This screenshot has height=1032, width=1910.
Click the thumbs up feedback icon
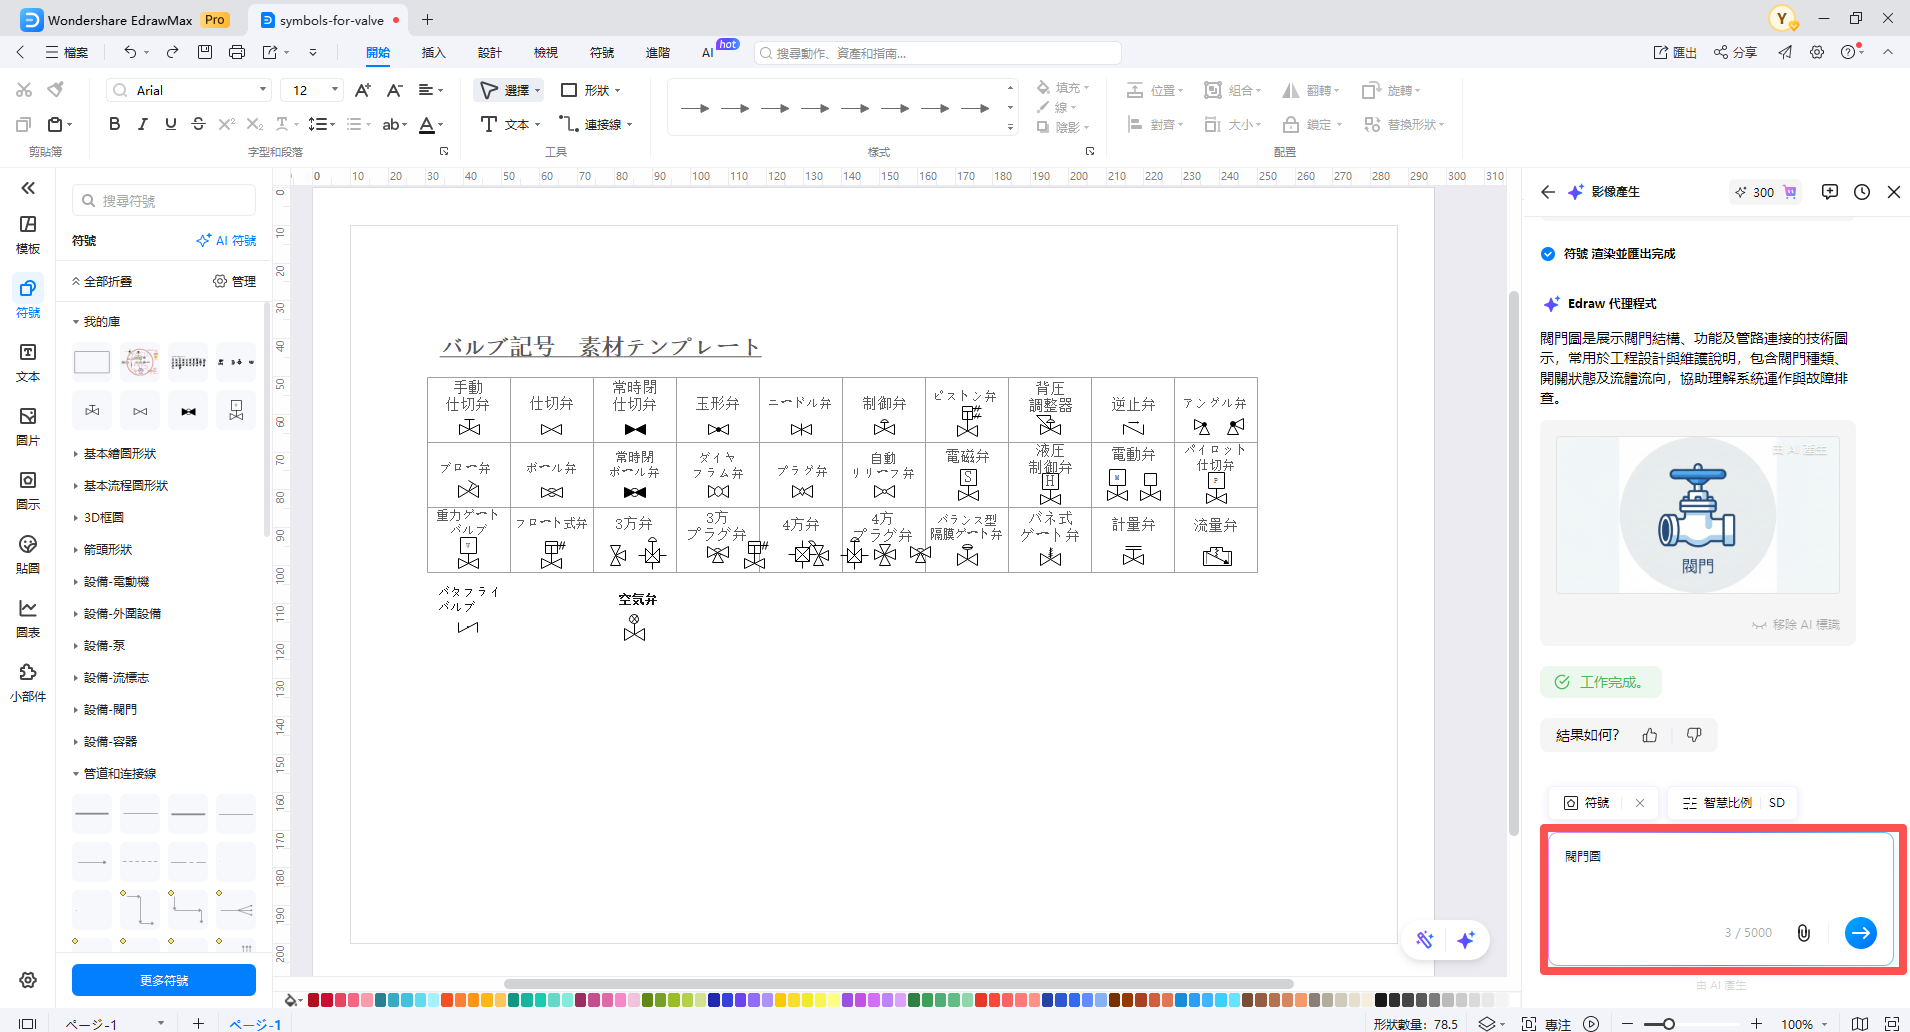click(x=1650, y=735)
